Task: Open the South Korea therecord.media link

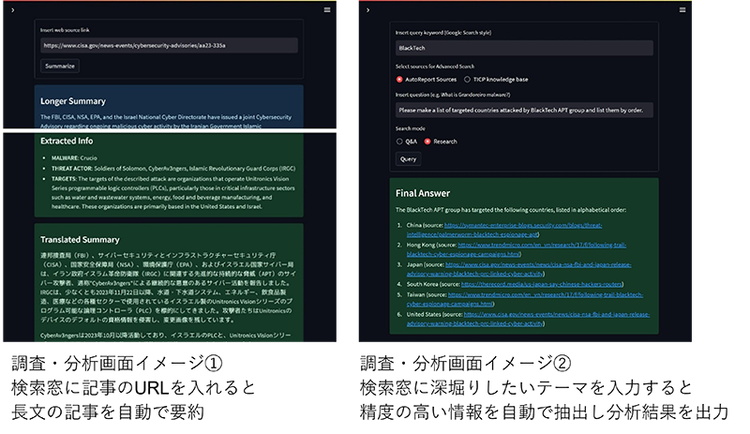Action: pos(541,284)
